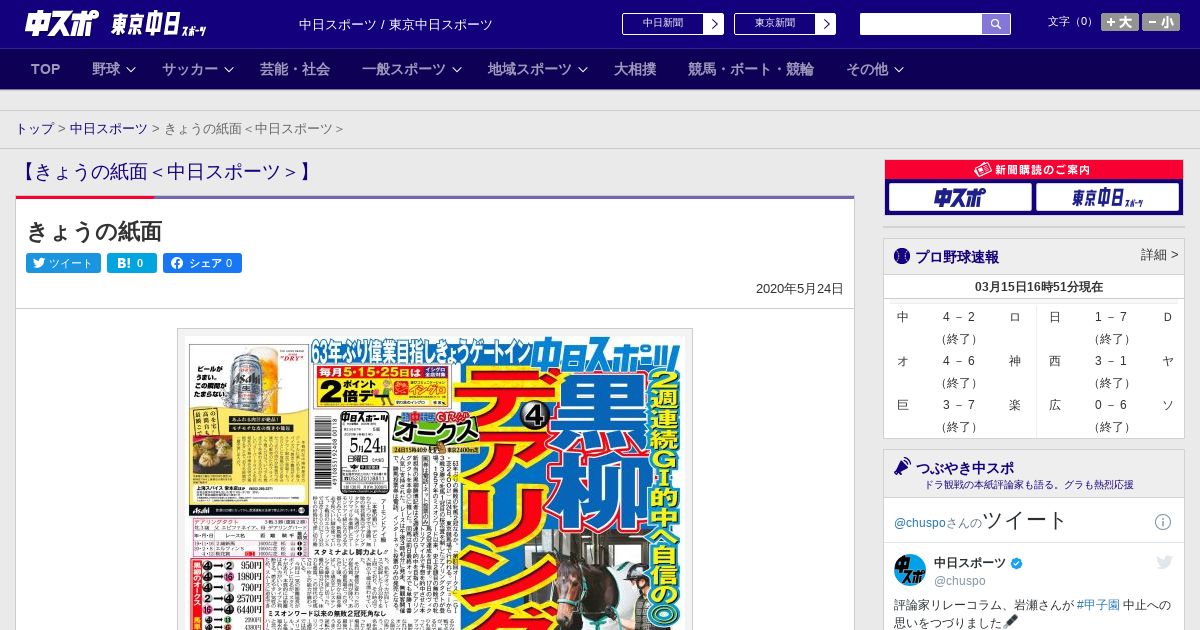1200x630 pixels.
Task: Click トップ breadcrumb link
Action: [34, 129]
